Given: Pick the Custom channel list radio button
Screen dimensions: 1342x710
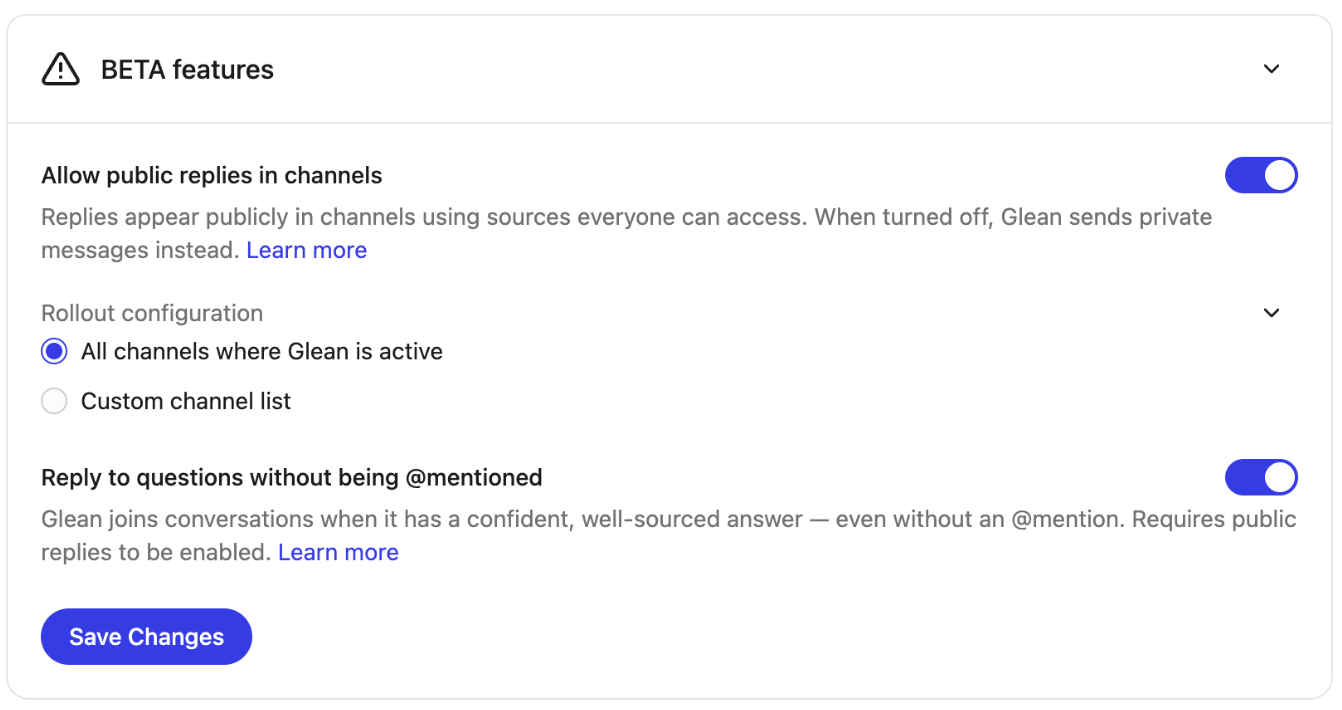Looking at the screenshot, I should (54, 400).
